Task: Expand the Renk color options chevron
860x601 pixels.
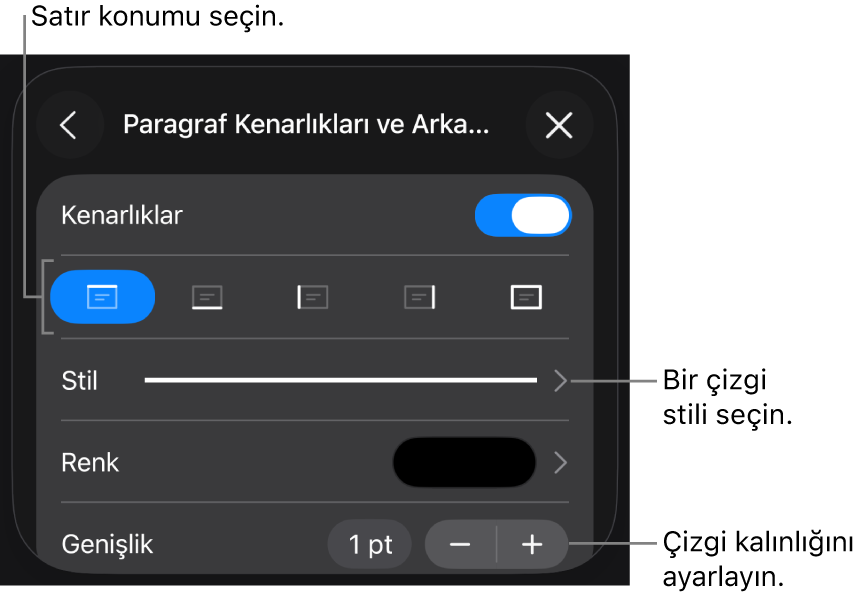Action: [560, 463]
